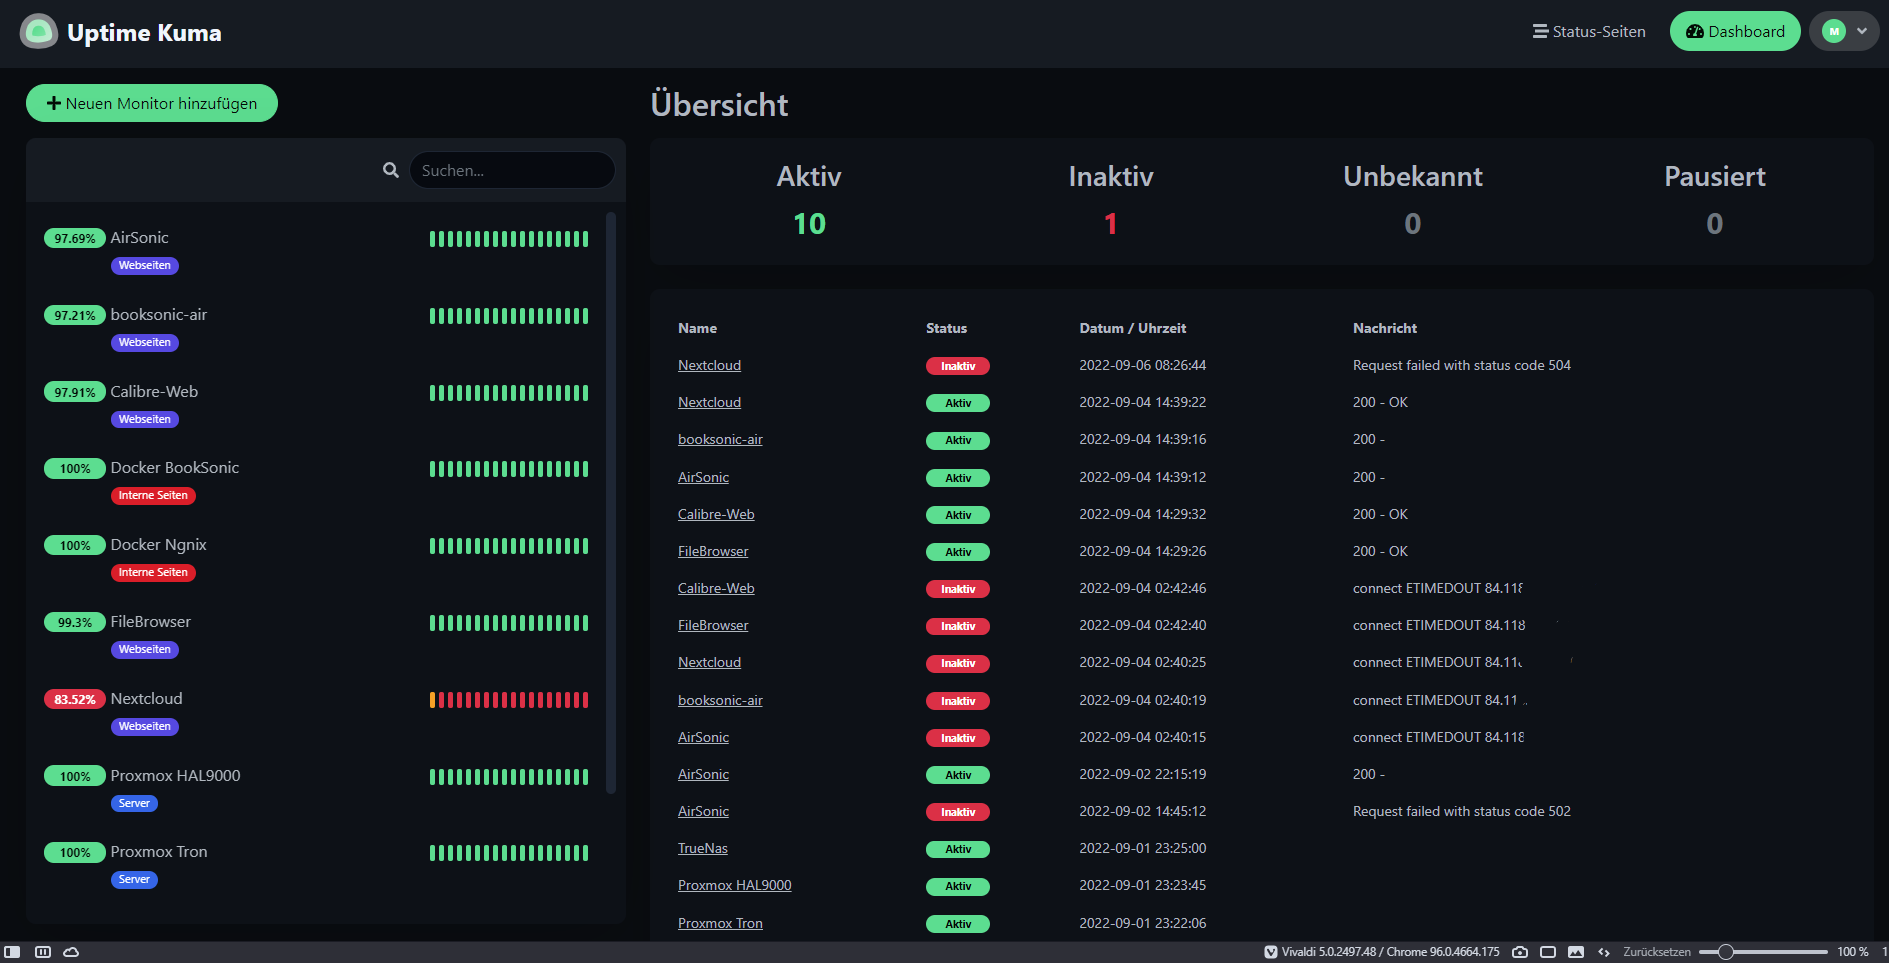Click the Uptime Kuma logo icon
The image size is (1889, 963).
(x=39, y=32)
